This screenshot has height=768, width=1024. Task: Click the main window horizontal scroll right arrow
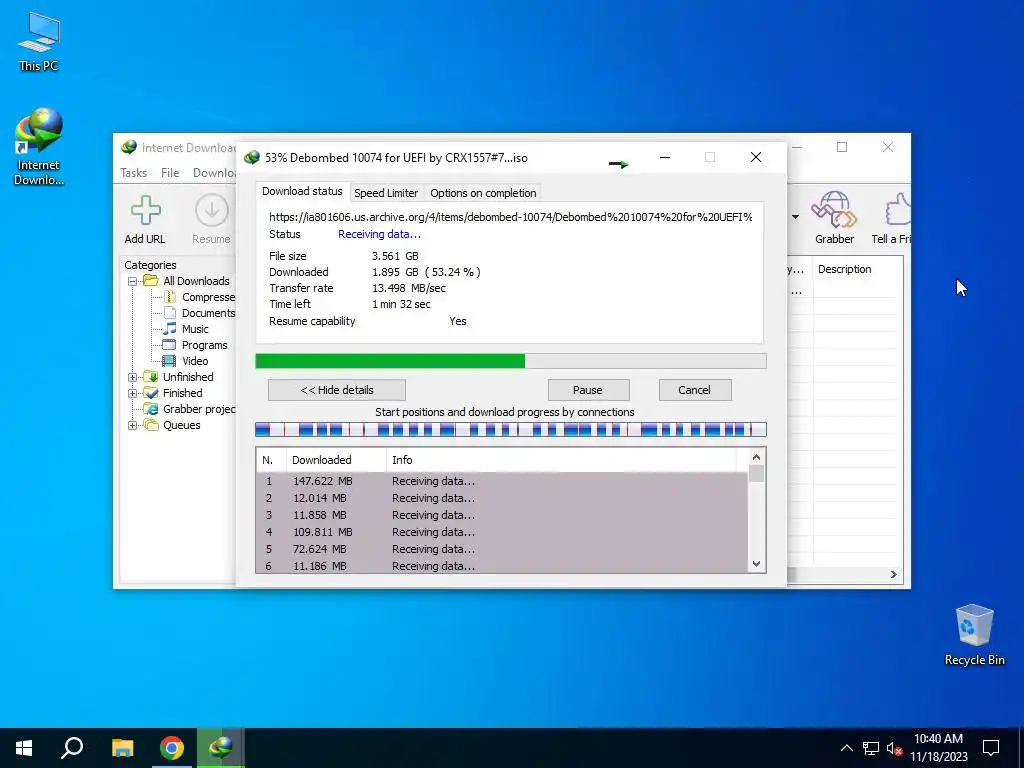click(x=893, y=574)
